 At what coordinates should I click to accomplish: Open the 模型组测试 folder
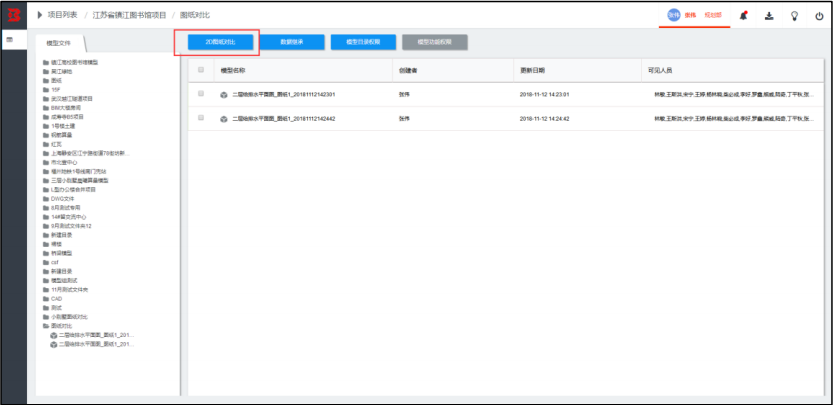click(64, 280)
